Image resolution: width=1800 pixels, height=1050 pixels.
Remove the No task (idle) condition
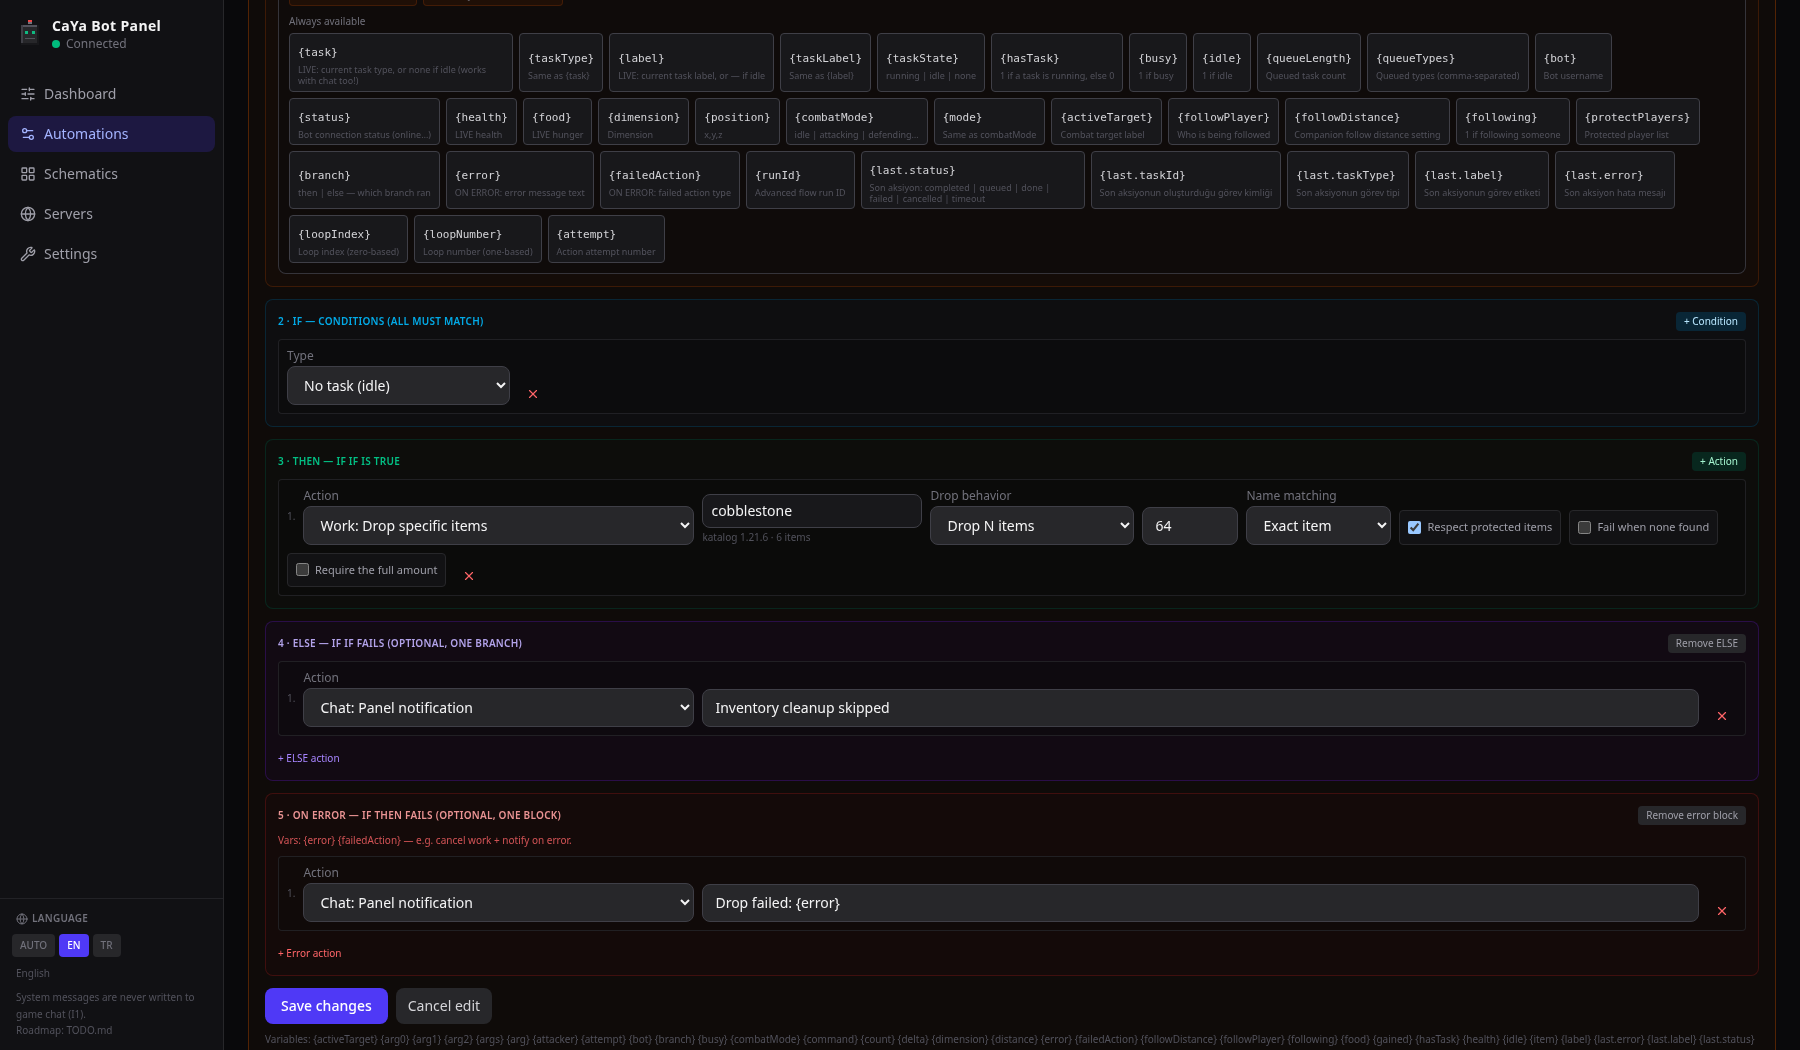[533, 394]
